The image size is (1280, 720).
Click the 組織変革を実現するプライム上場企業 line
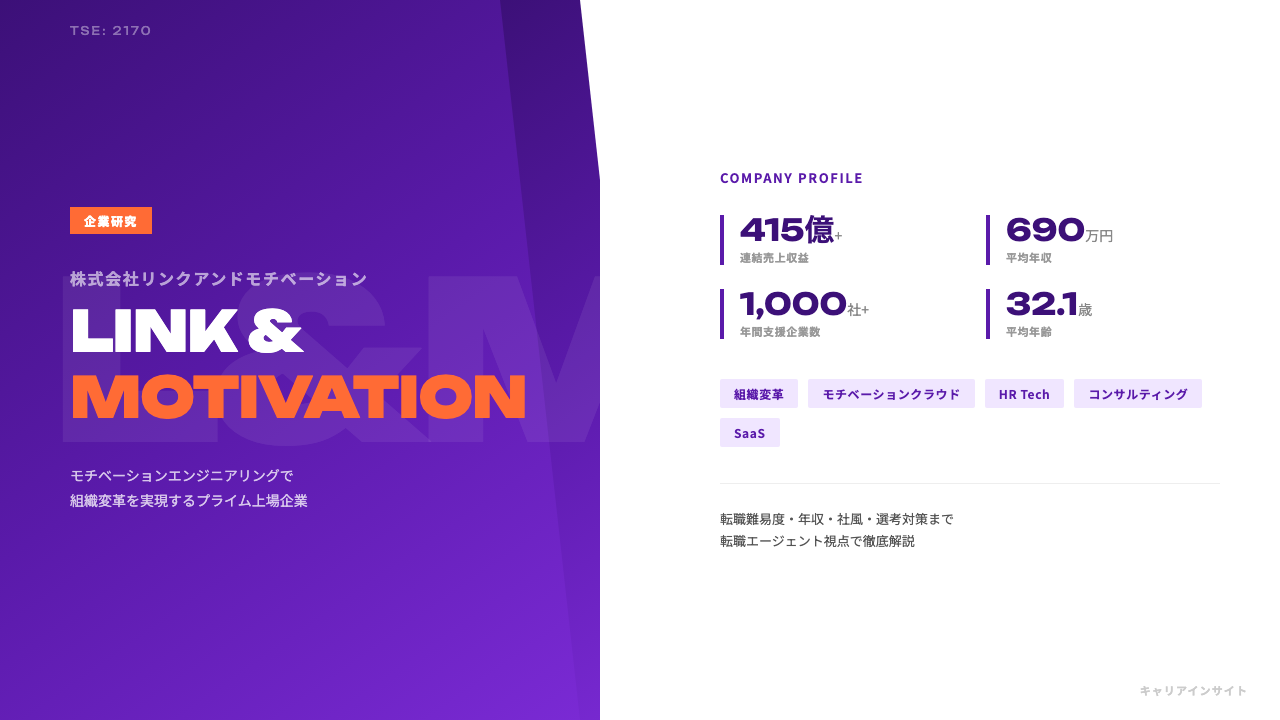[x=189, y=500]
